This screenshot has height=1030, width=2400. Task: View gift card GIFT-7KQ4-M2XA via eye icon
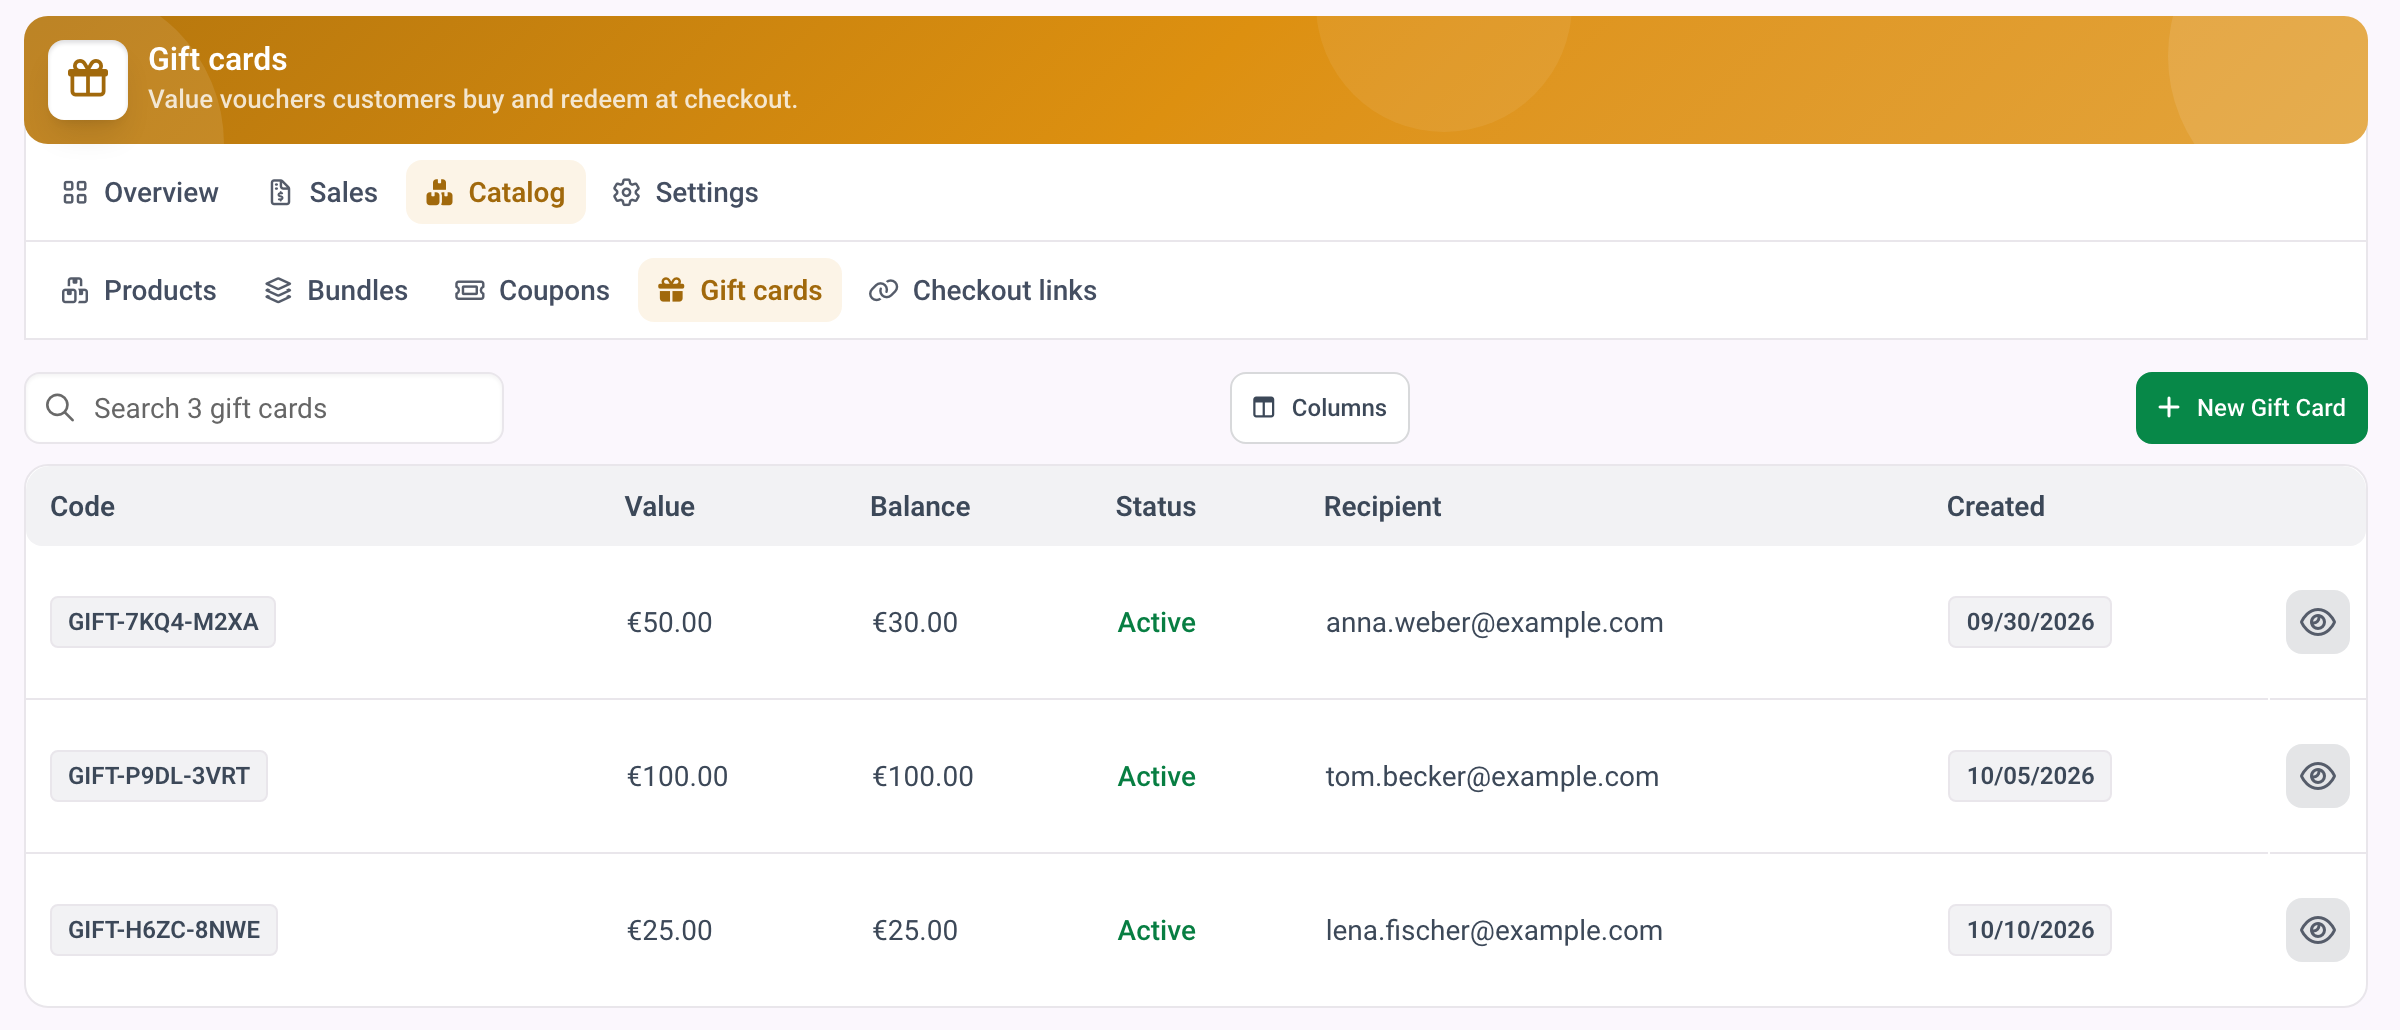pyautogui.click(x=2317, y=622)
